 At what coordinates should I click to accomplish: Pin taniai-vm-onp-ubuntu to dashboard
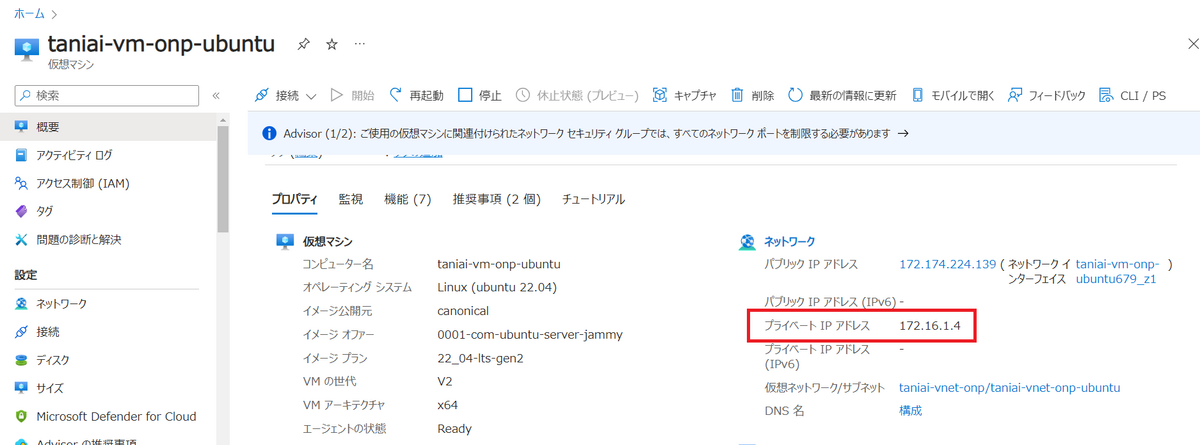(302, 45)
